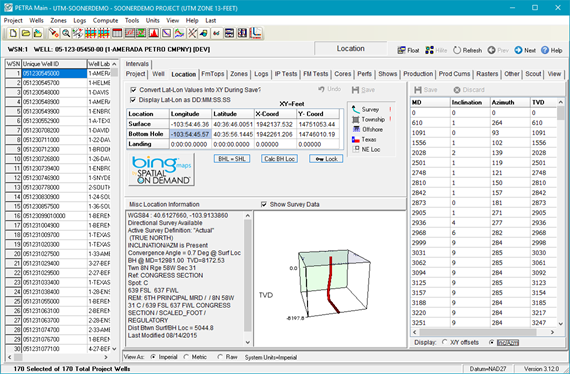Image resolution: width=570 pixels, height=374 pixels.
Task: Click the Unique Well ID column header
Action: point(54,64)
